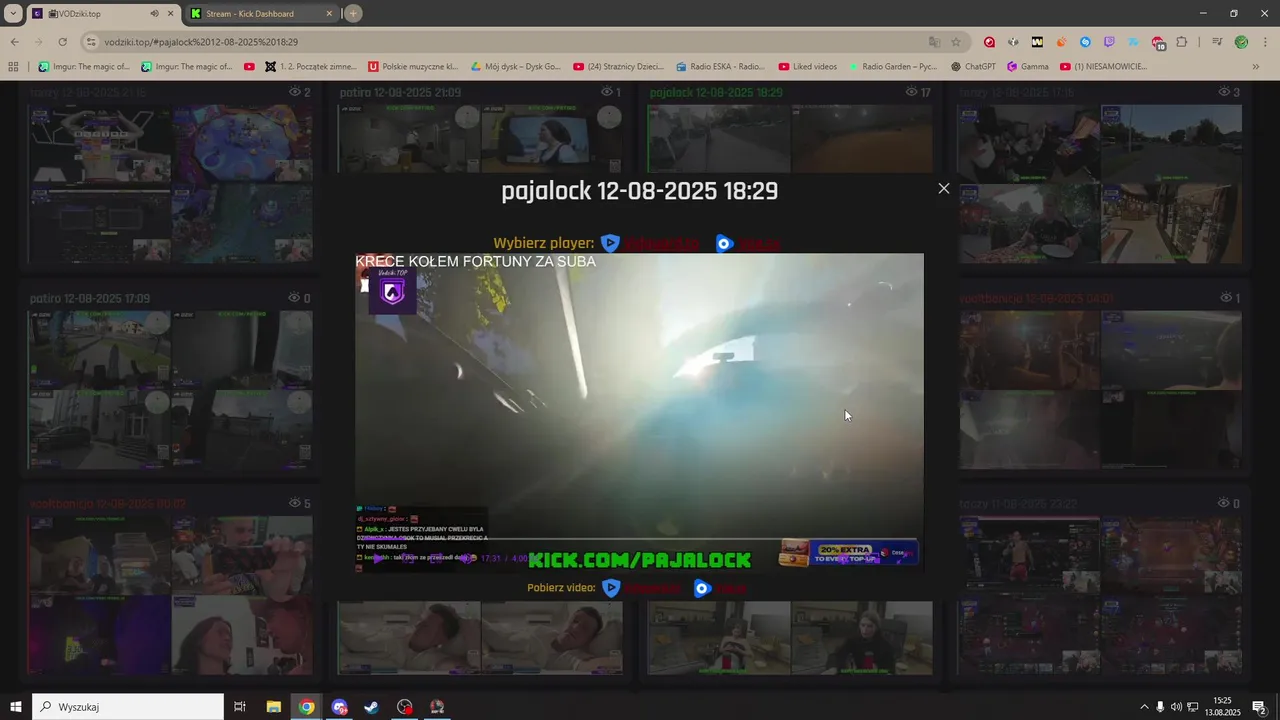Click the VODziki.TOP logo in video
The height and width of the screenshot is (720, 1280).
tap(392, 291)
